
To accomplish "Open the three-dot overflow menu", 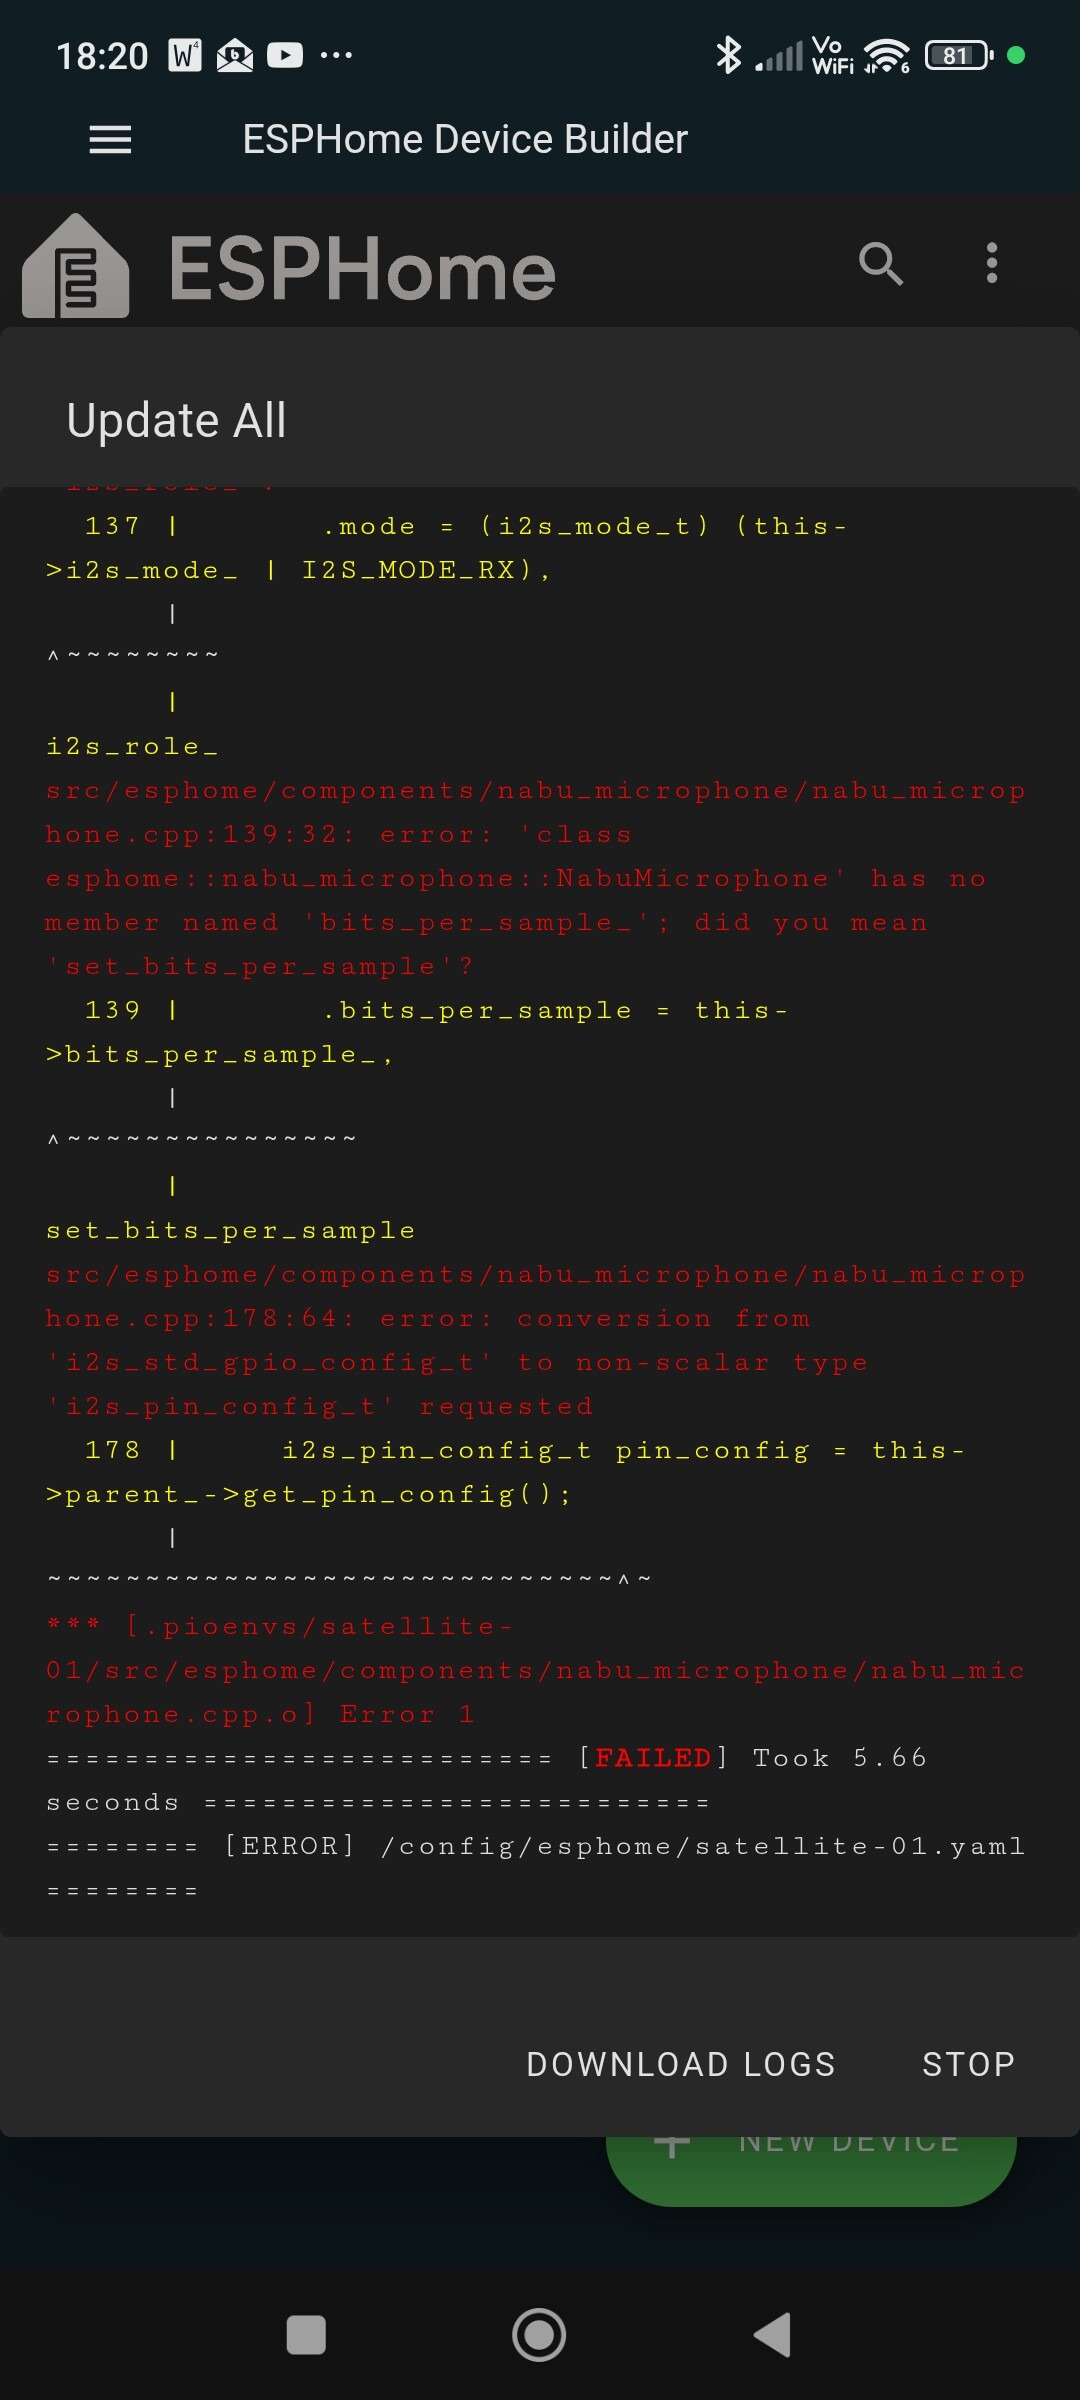I will tap(991, 263).
